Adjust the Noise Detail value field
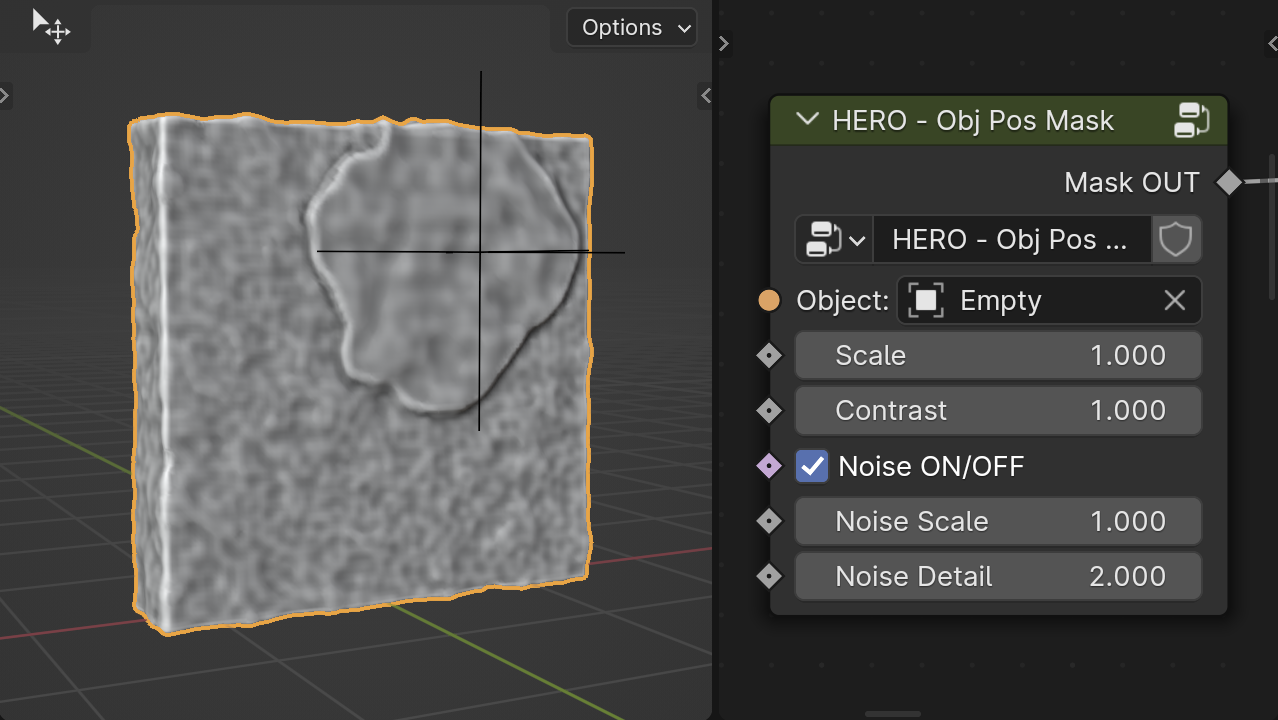 998,576
